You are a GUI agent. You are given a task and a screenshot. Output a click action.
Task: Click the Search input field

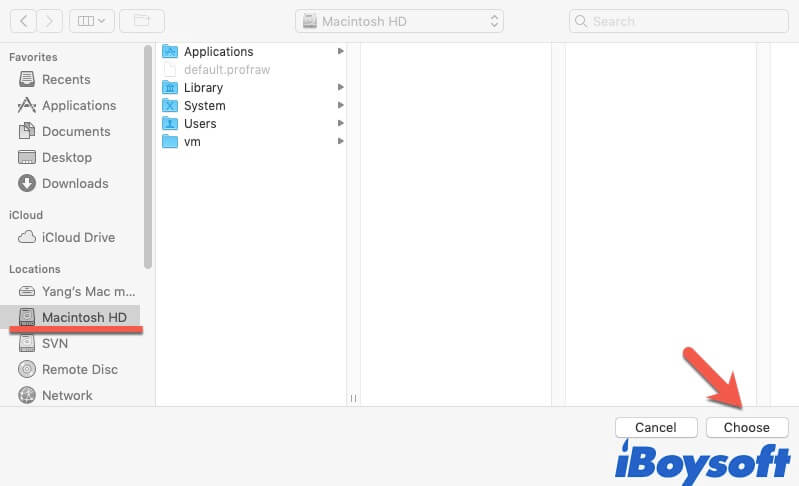click(678, 21)
